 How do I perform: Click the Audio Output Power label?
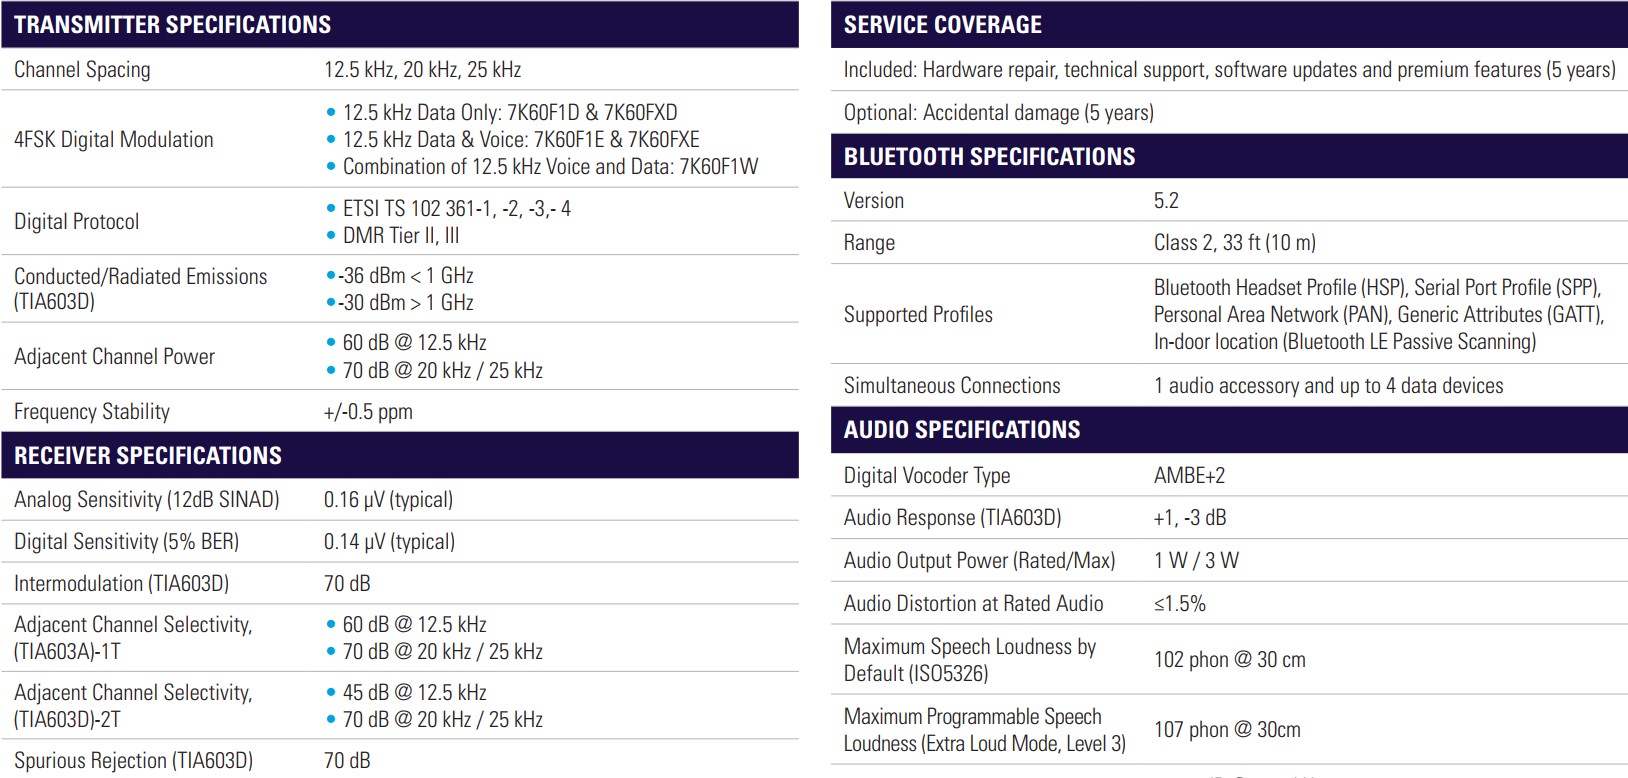tap(979, 561)
